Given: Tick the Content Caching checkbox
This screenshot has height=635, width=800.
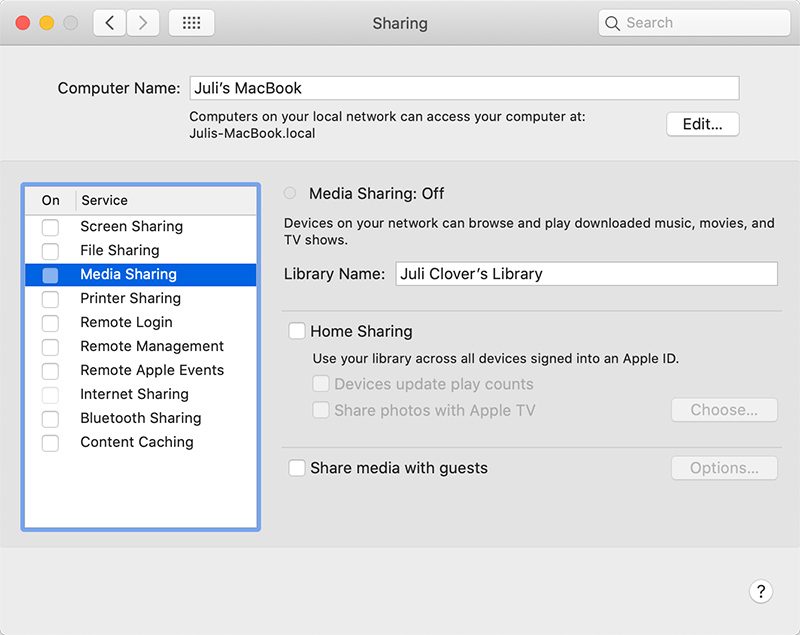Looking at the screenshot, I should [50, 443].
